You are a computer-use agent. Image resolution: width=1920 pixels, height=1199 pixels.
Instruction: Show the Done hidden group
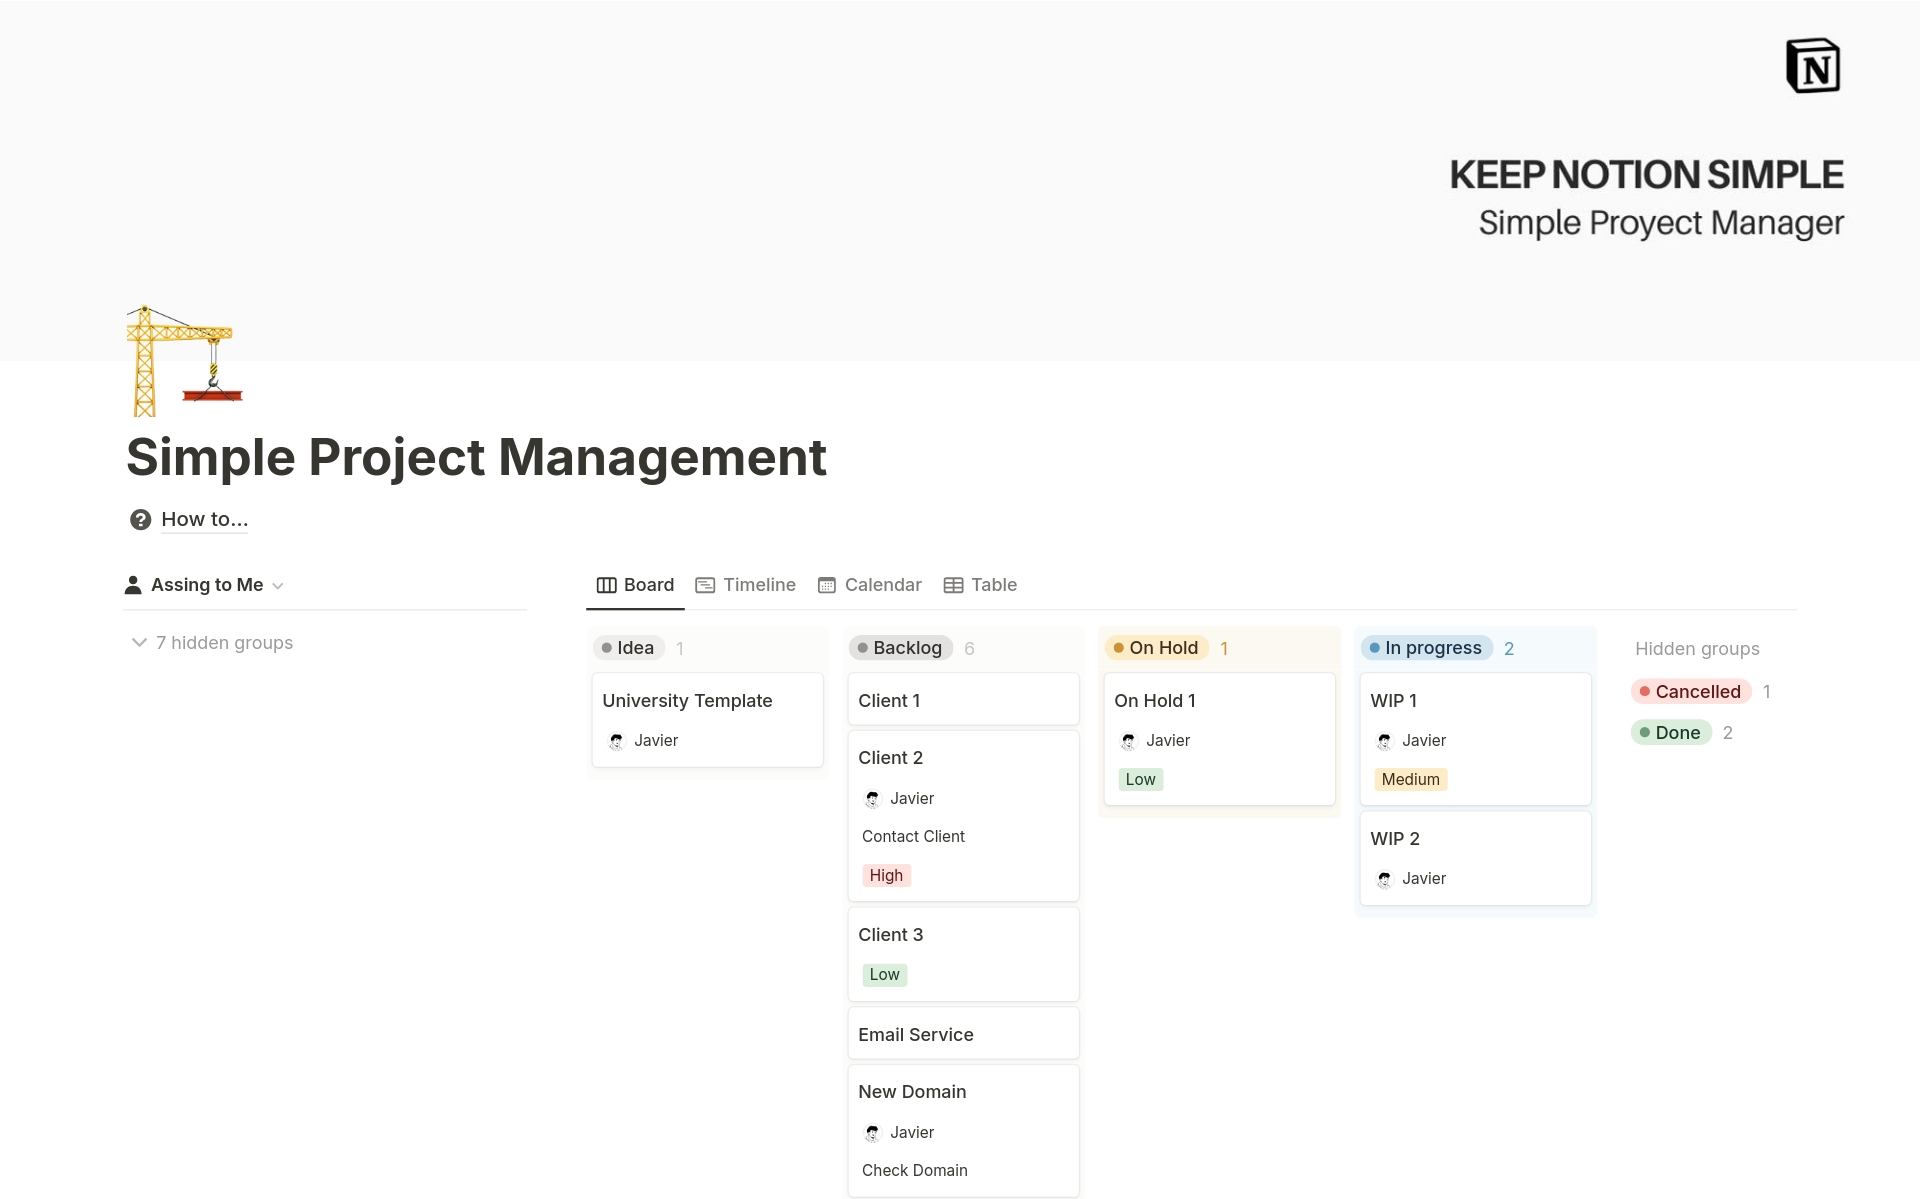(1673, 732)
